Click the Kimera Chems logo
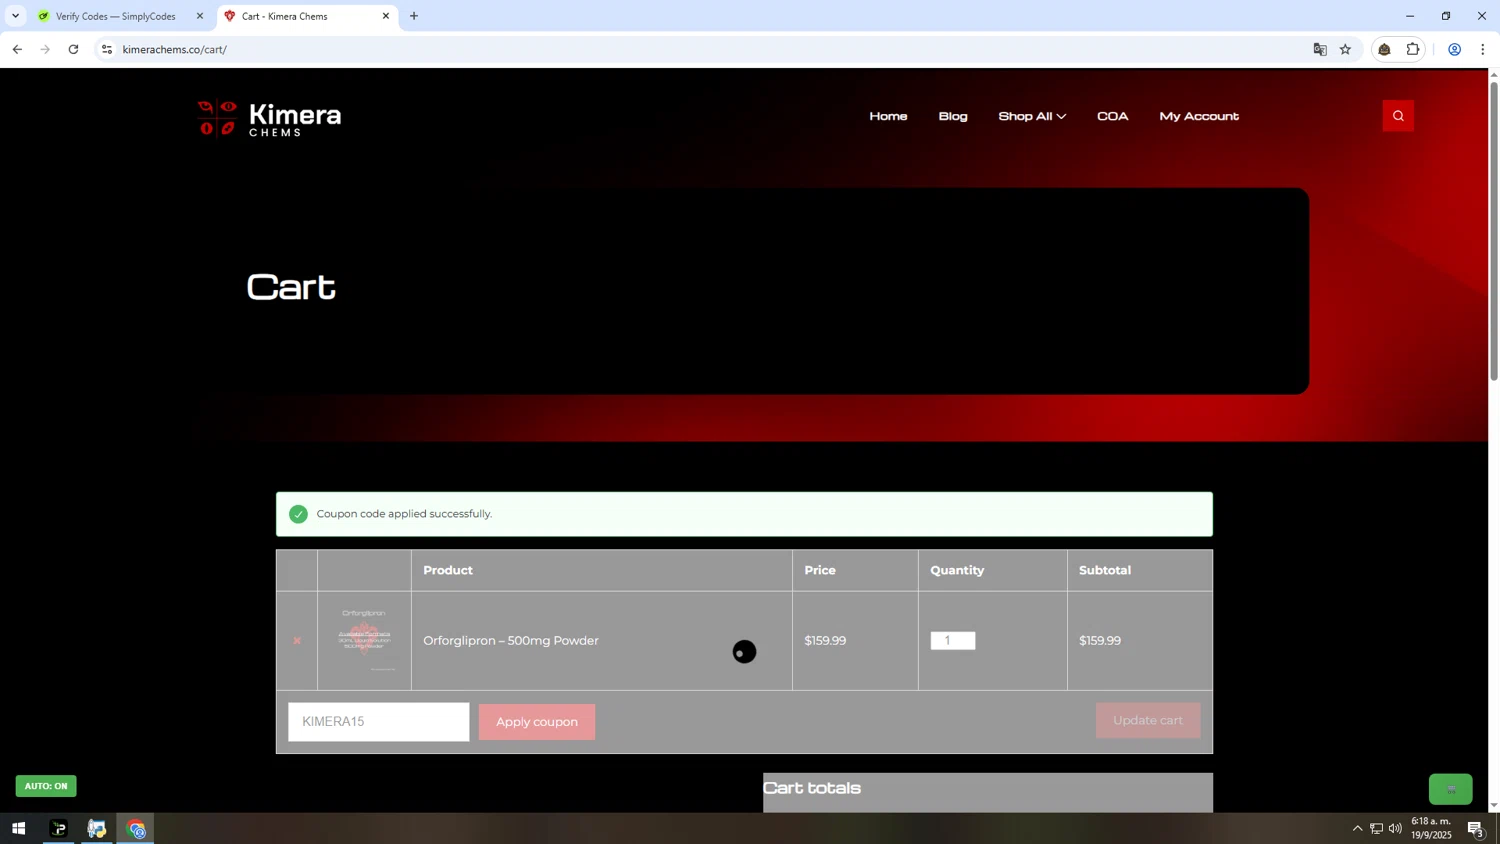This screenshot has width=1500, height=844. coord(269,118)
